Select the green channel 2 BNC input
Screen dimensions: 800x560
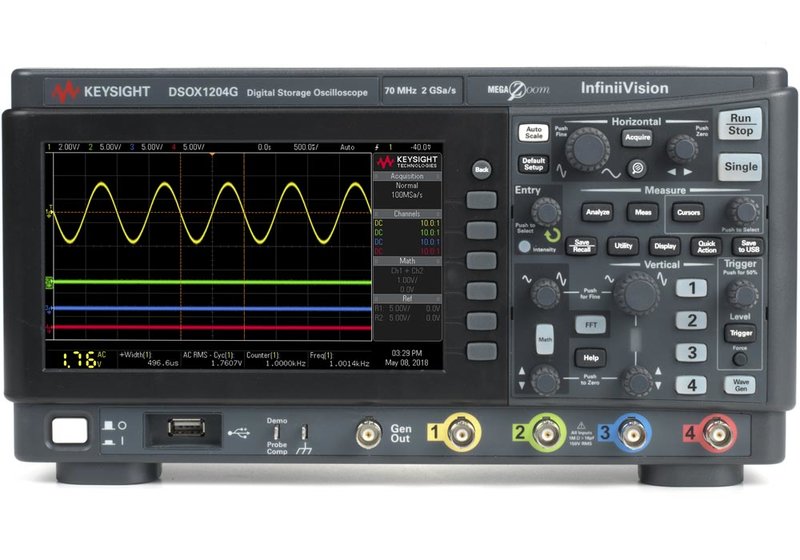point(546,432)
